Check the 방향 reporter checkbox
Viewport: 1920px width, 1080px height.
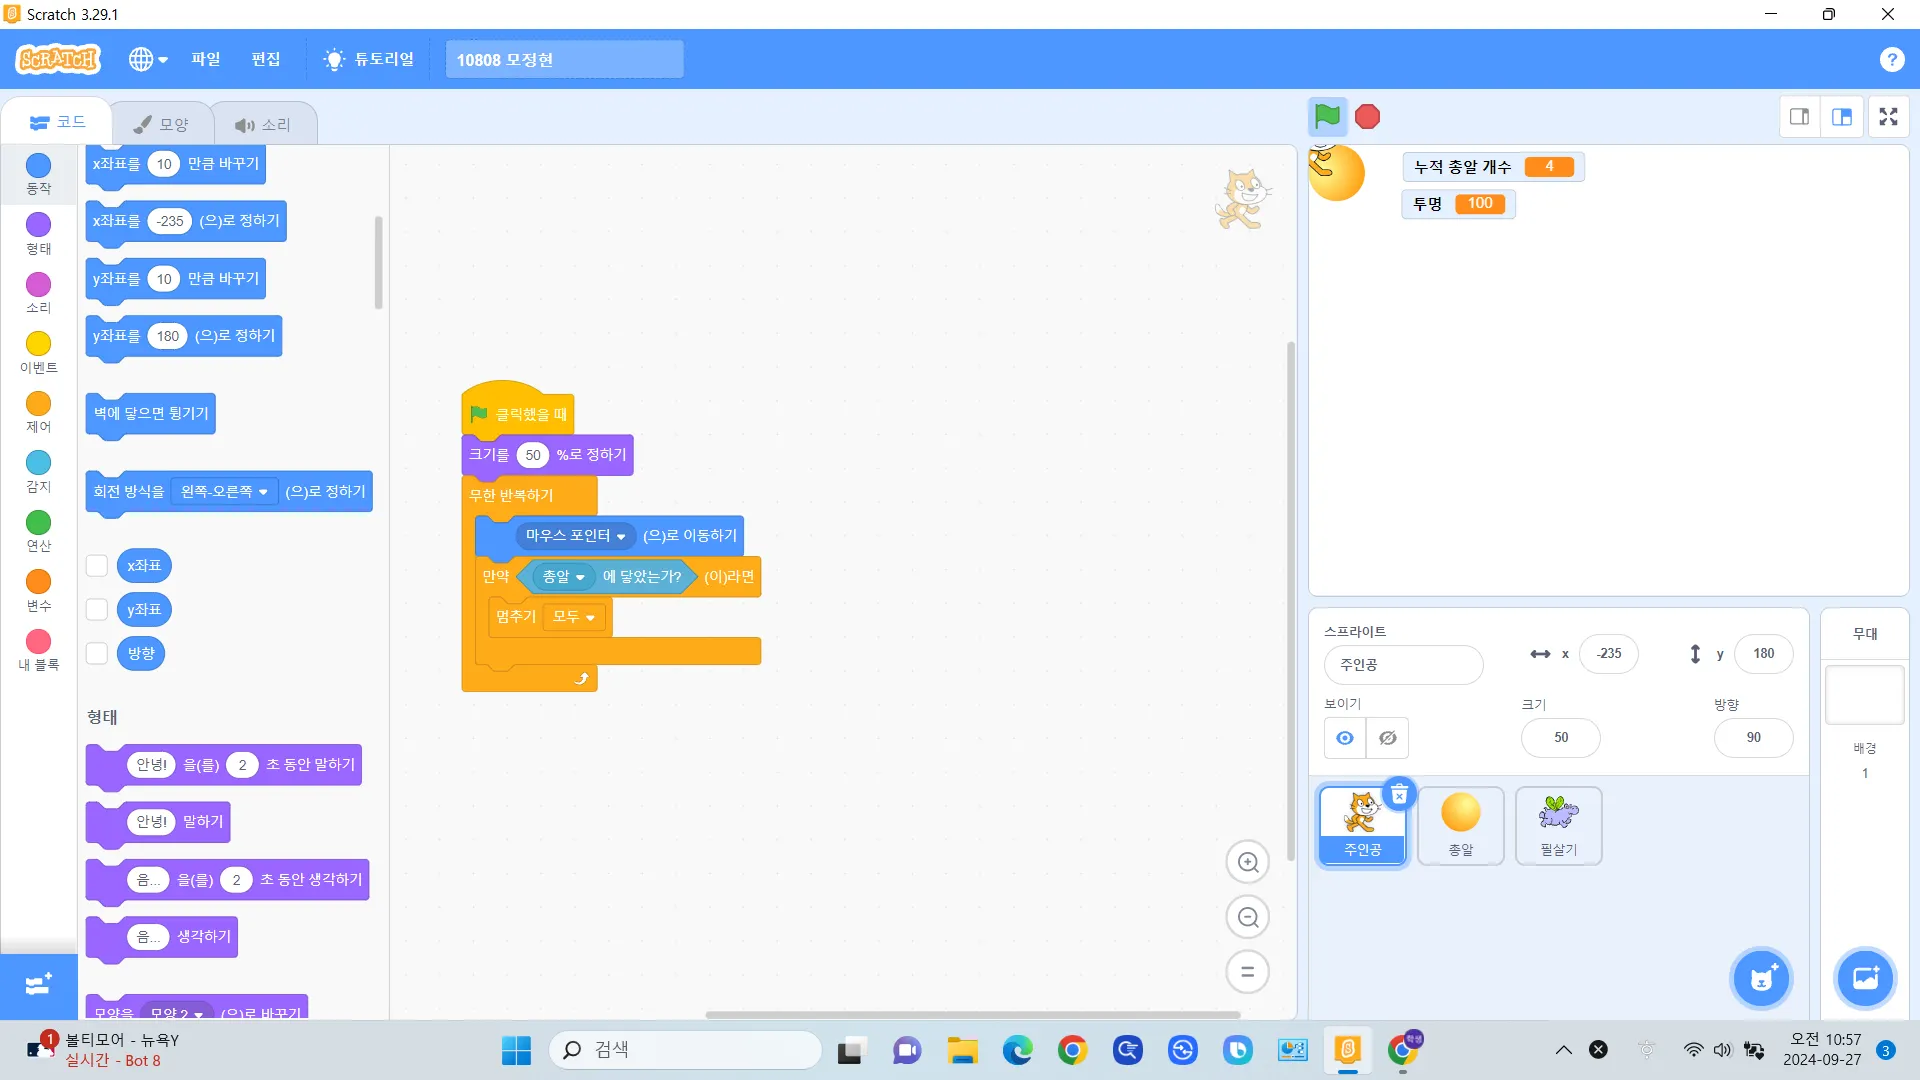coord(97,654)
